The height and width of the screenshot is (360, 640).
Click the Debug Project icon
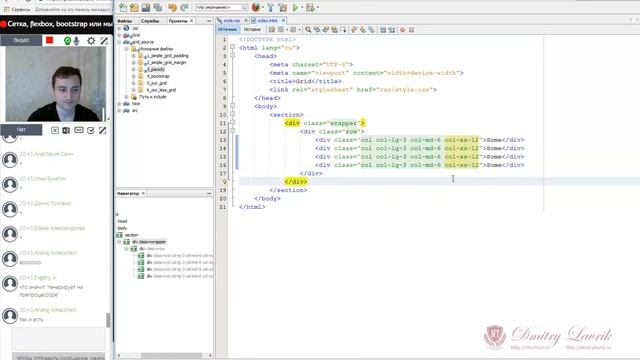click(310, 7)
